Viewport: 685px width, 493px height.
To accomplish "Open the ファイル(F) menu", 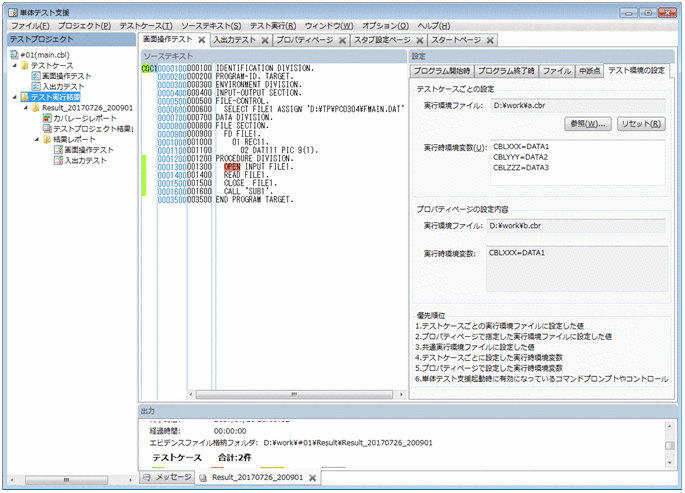I will (30, 26).
